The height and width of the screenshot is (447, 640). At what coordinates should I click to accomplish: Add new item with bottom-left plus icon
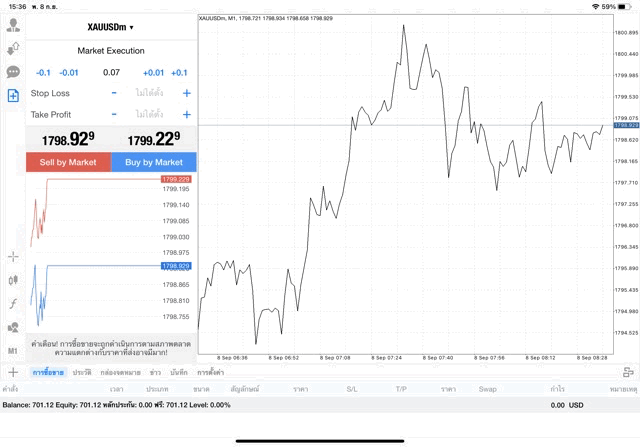13,372
